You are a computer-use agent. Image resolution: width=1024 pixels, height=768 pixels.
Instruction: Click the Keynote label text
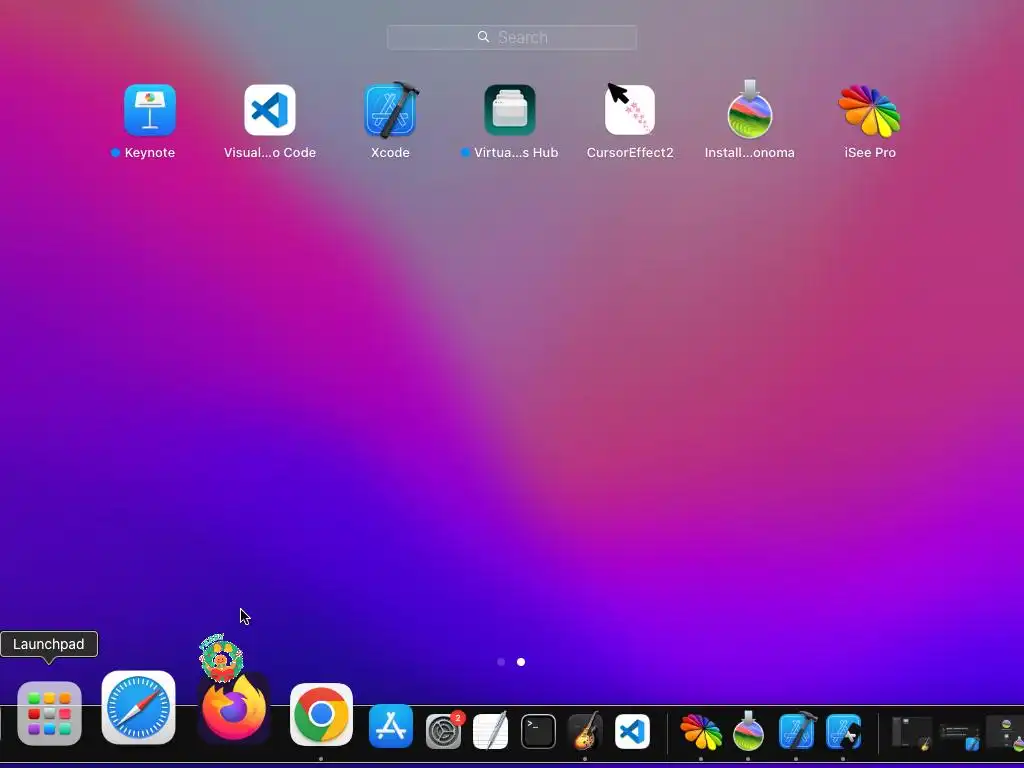(x=150, y=152)
